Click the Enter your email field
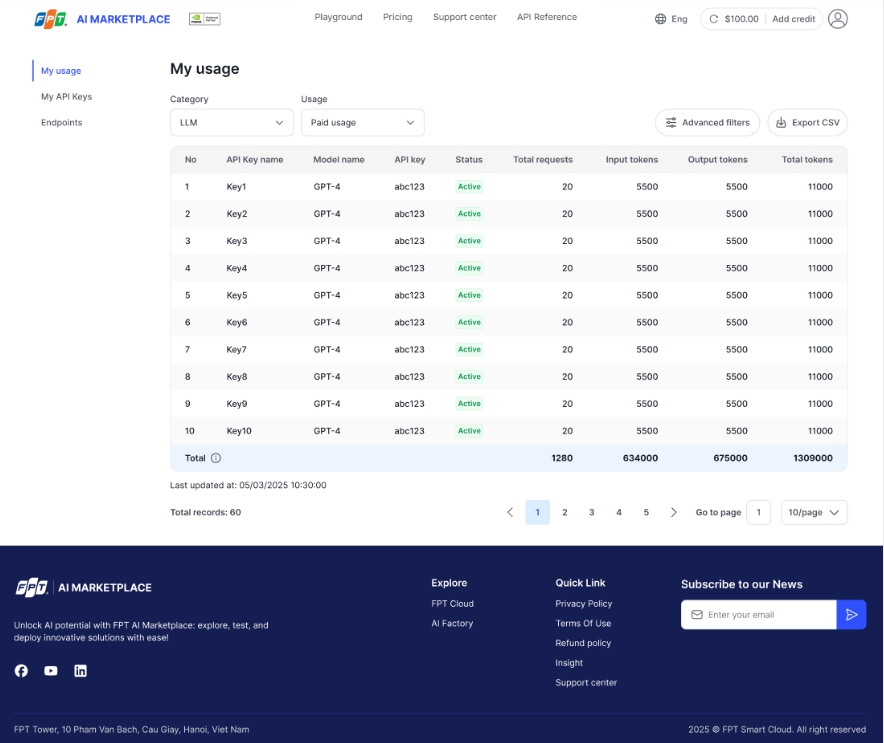This screenshot has height=743, width=884. [765, 615]
